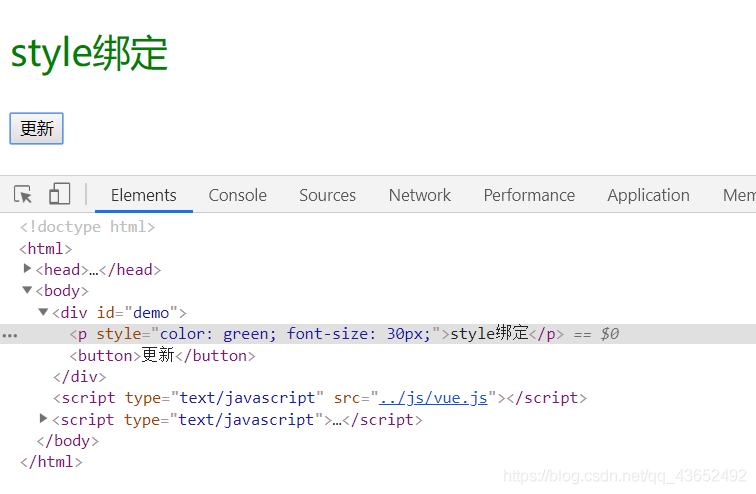The width and height of the screenshot is (756, 494).
Task: Expand the head element node
Action: pyautogui.click(x=27, y=268)
